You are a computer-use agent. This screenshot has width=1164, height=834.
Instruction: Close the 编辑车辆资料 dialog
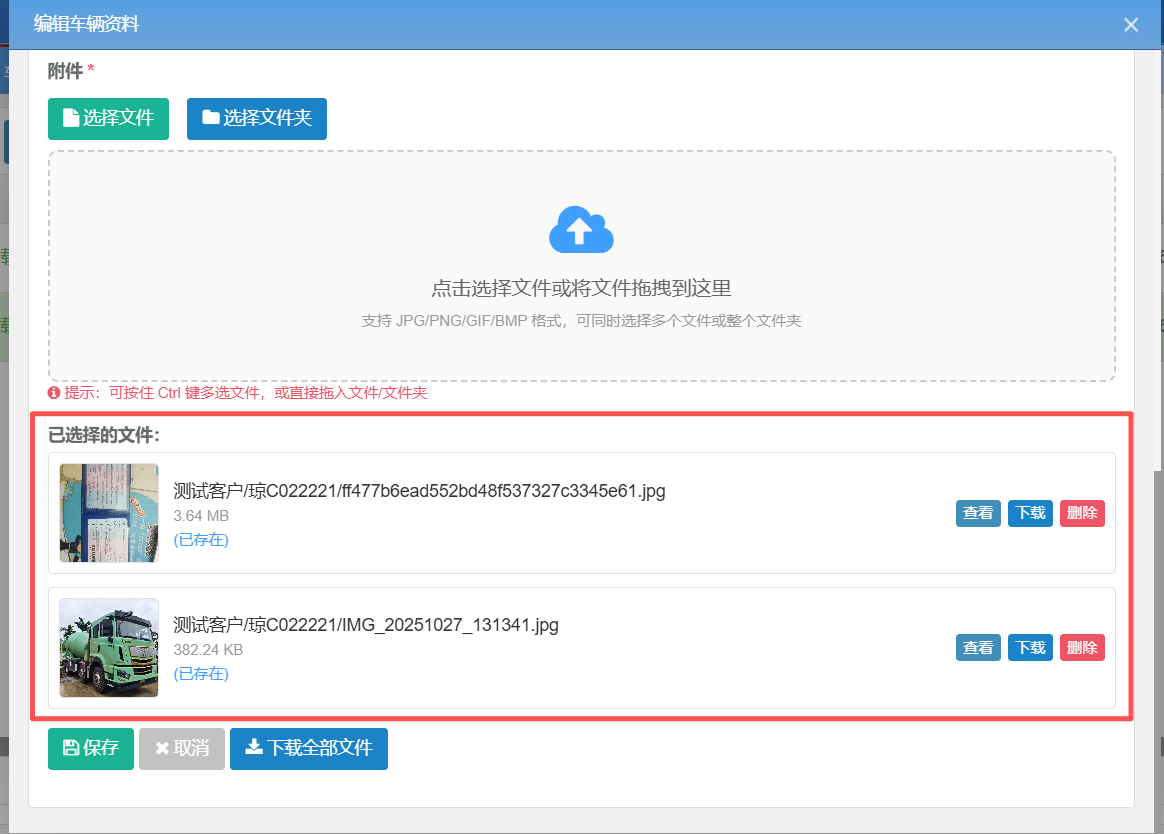[1131, 25]
